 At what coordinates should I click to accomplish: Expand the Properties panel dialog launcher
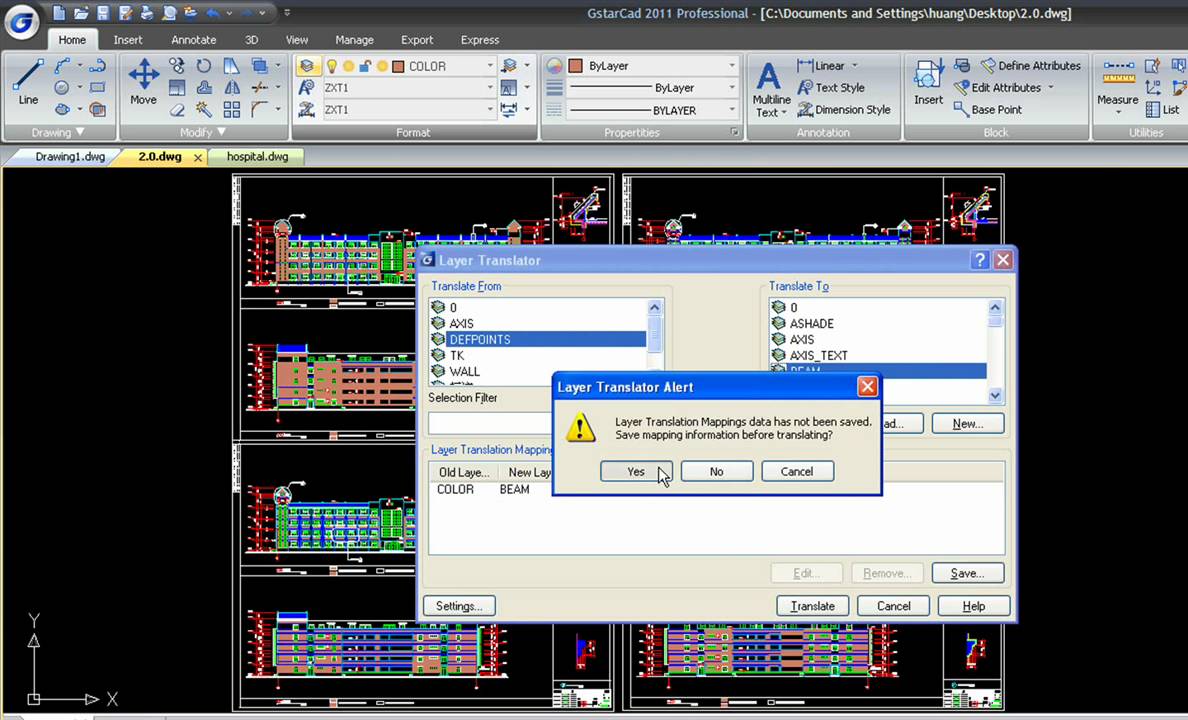click(734, 133)
